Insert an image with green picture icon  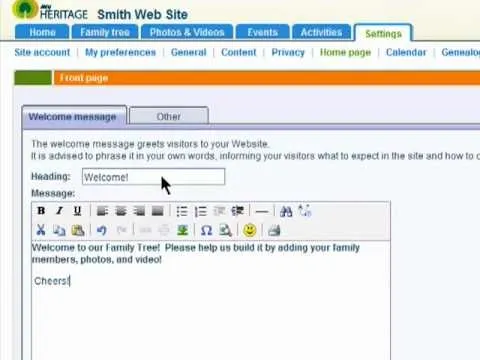click(x=183, y=230)
